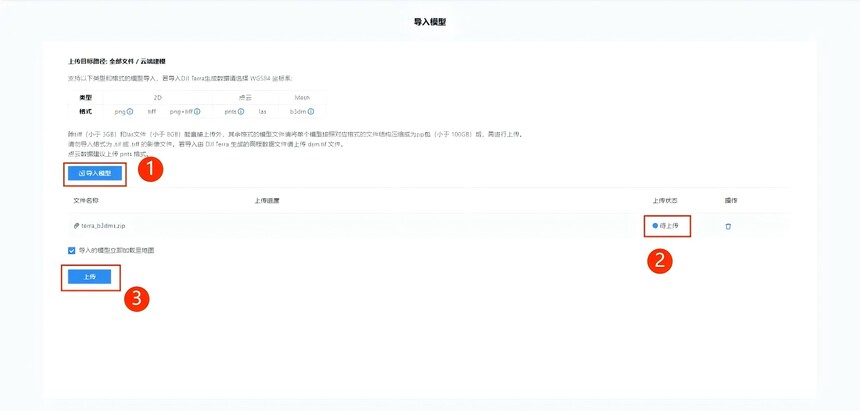Click the 文件名称 column header
This screenshot has height=411, width=860.
(86, 201)
